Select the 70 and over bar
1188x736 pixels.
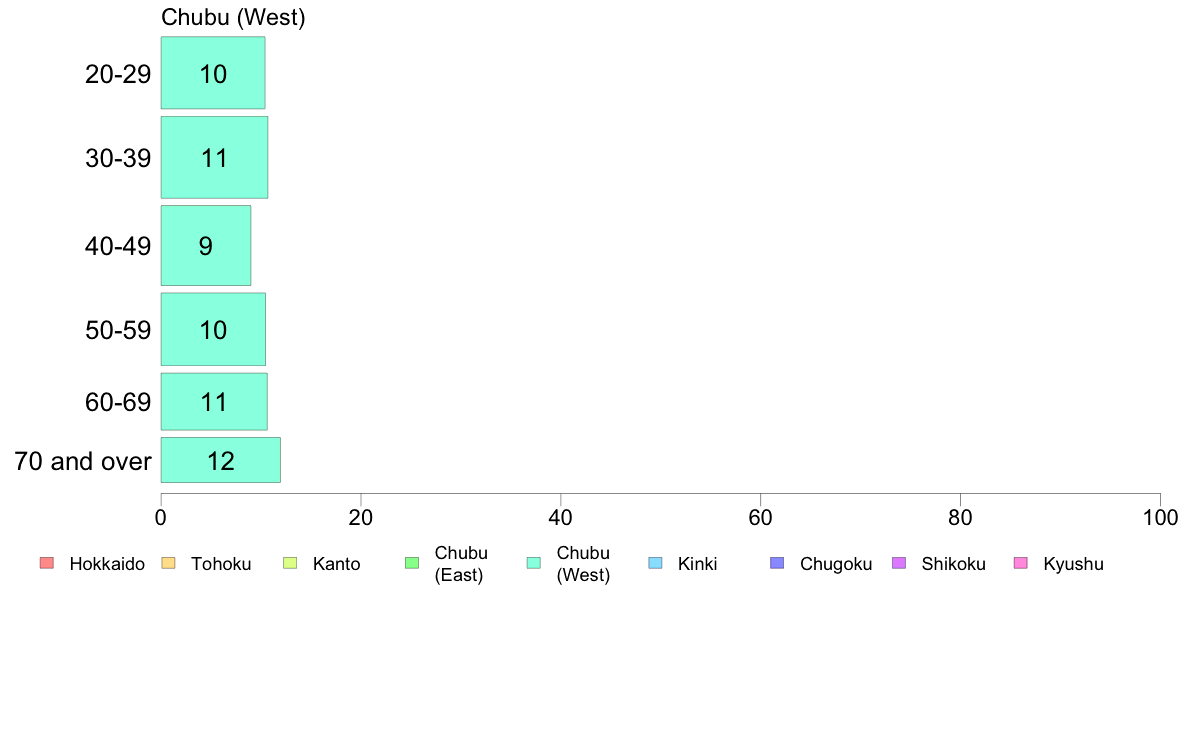(x=220, y=460)
